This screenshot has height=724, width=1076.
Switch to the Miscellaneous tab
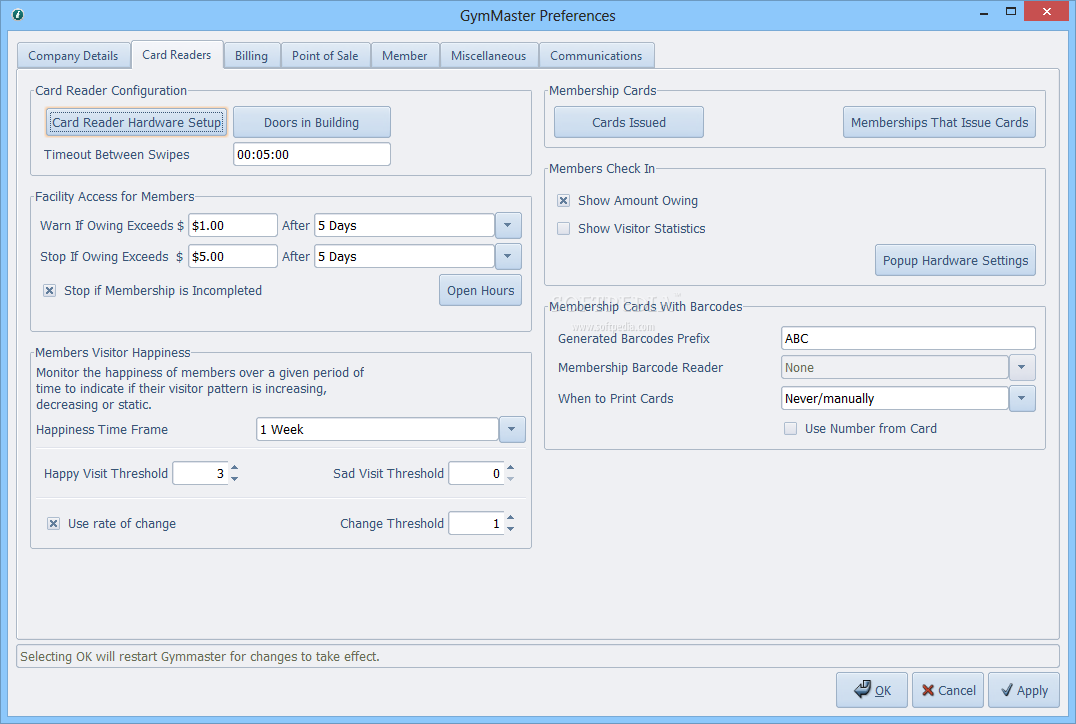point(489,56)
